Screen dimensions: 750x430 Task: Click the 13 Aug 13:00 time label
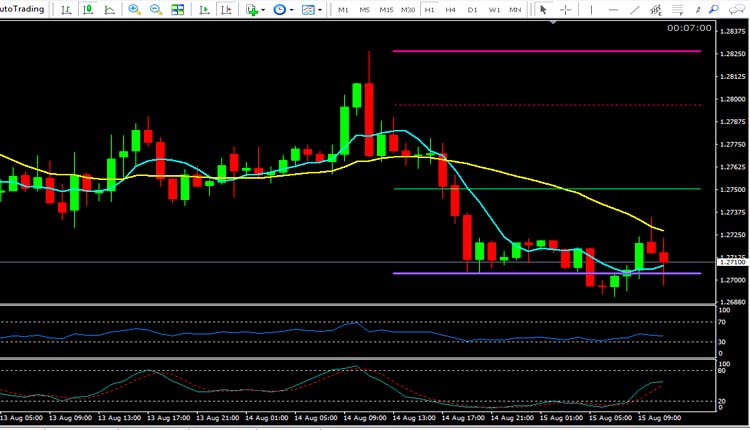(x=120, y=418)
